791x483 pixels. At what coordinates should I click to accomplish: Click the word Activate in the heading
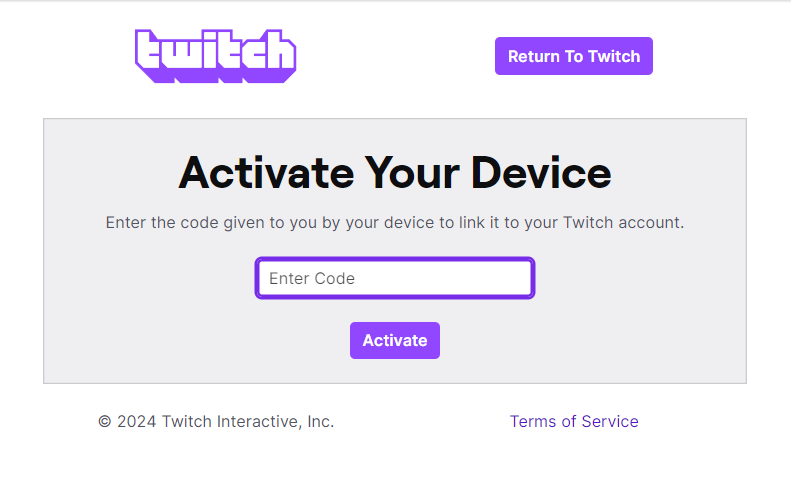(x=266, y=173)
